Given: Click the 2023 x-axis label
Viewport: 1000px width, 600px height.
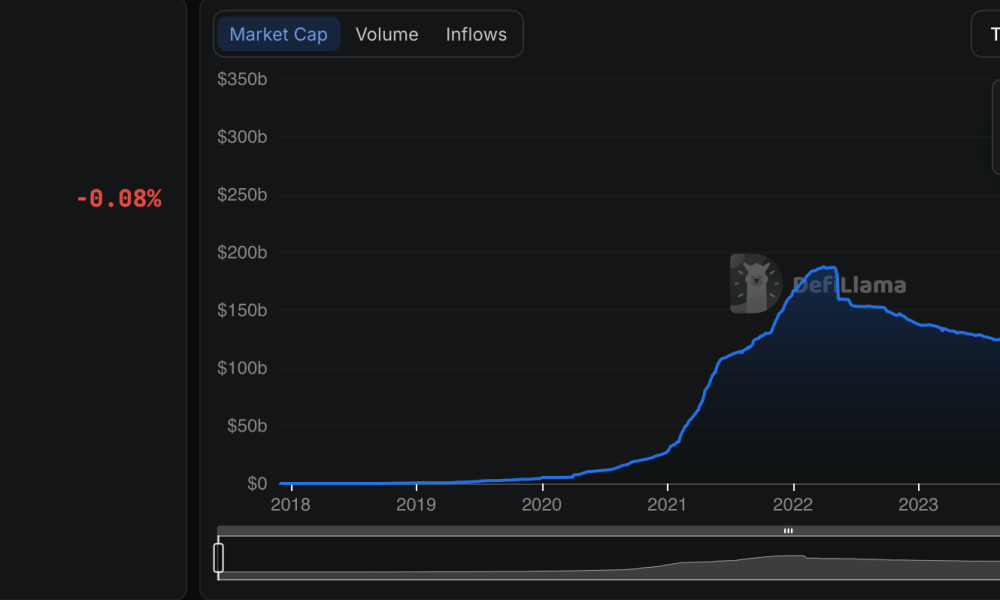Looking at the screenshot, I should pos(918,504).
